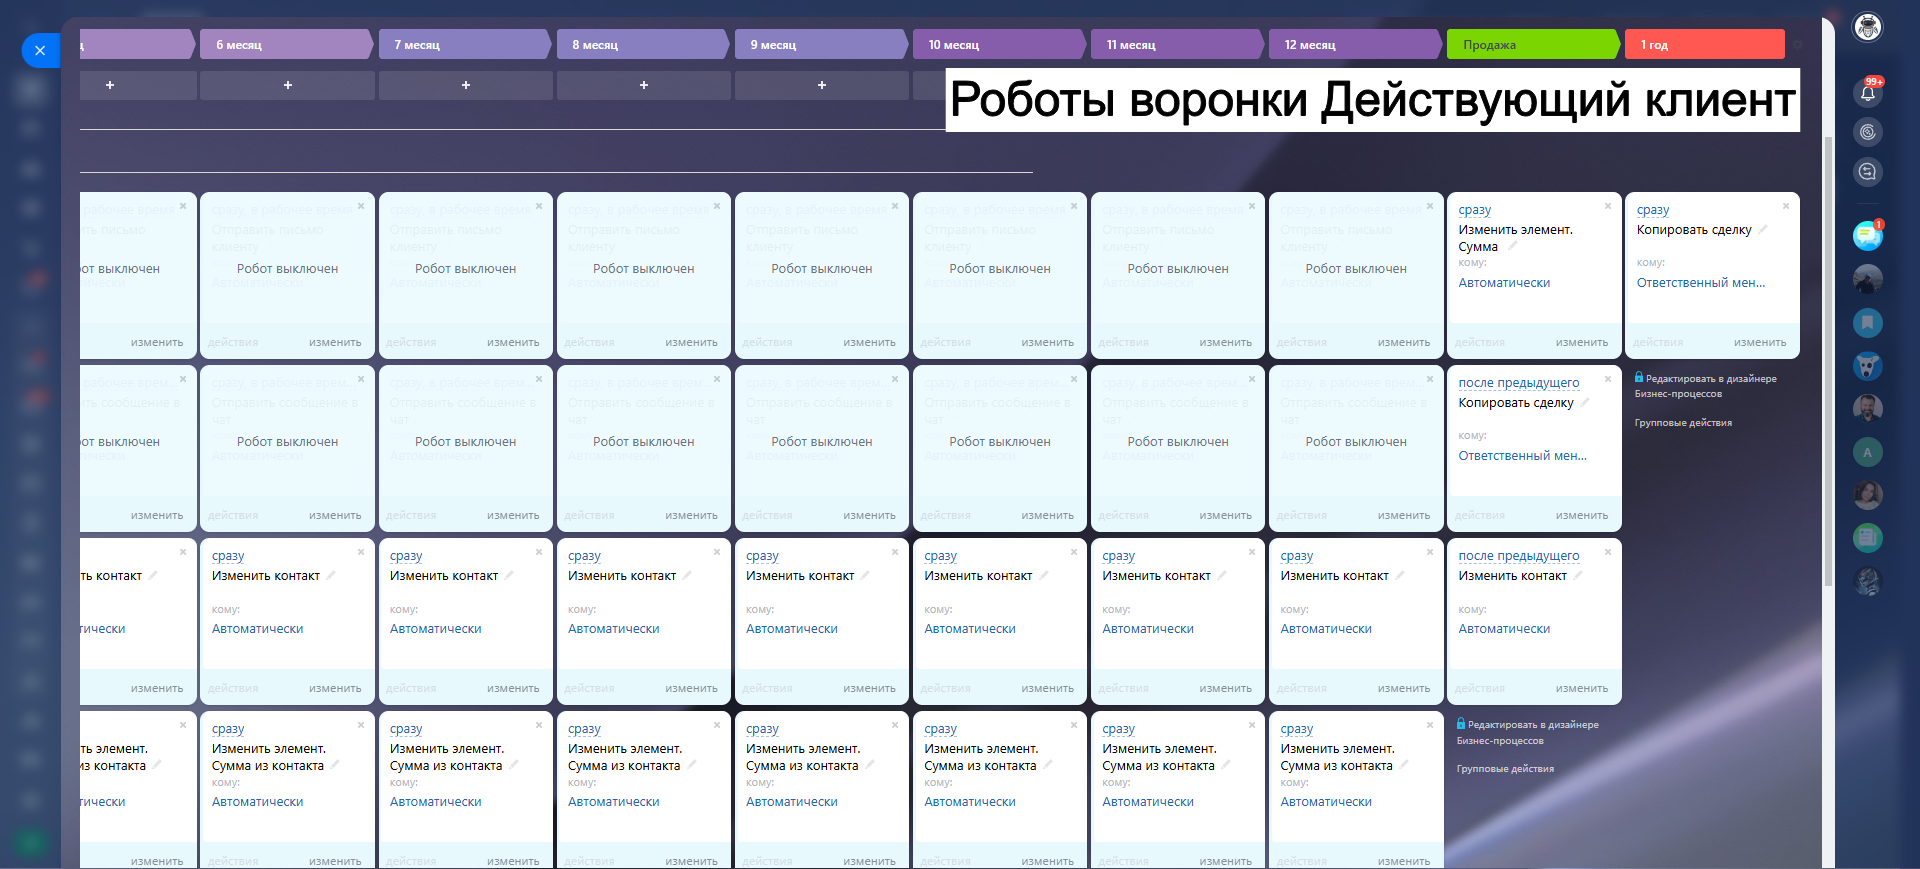Image resolution: width=1920 pixels, height=869 pixels.
Task: Open 'Редактировать в дизайнере Бизнес-процессов' under '1 год' column
Action: tap(1710, 386)
